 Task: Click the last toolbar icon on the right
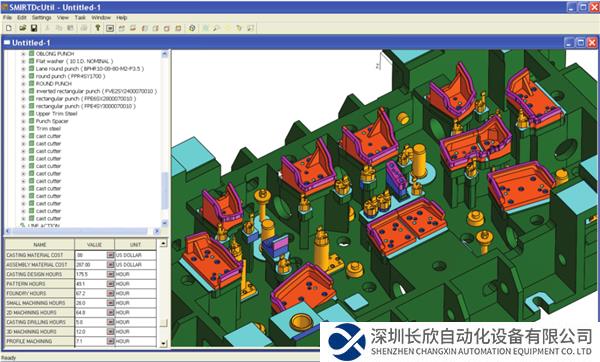pyautogui.click(x=250, y=28)
